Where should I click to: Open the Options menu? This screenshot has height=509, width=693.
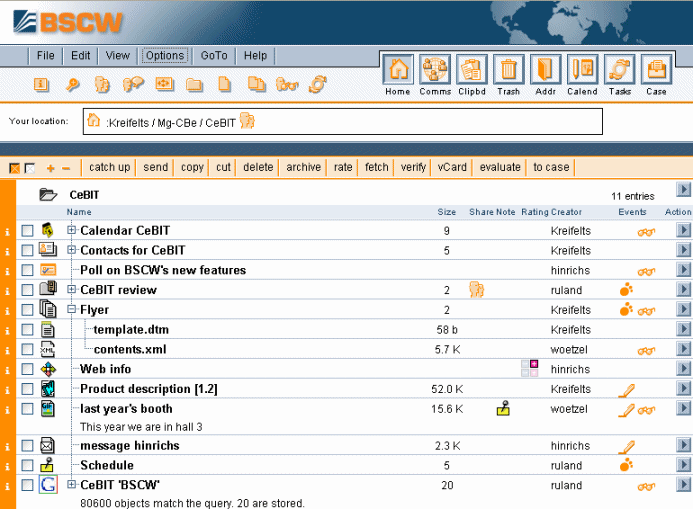click(x=164, y=56)
